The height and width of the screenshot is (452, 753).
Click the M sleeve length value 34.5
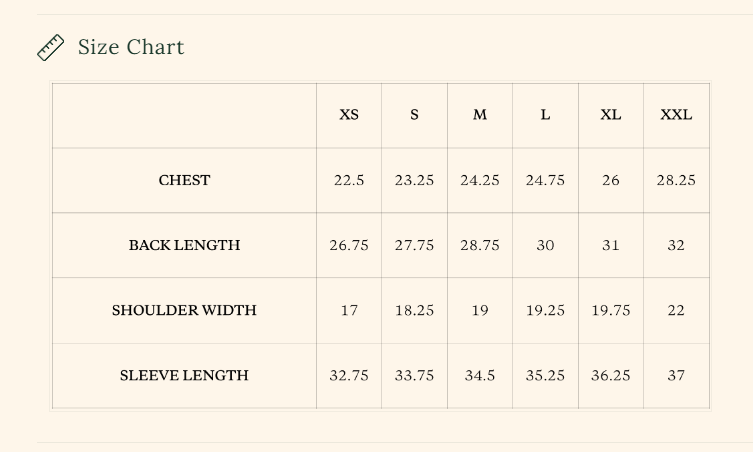(x=480, y=376)
